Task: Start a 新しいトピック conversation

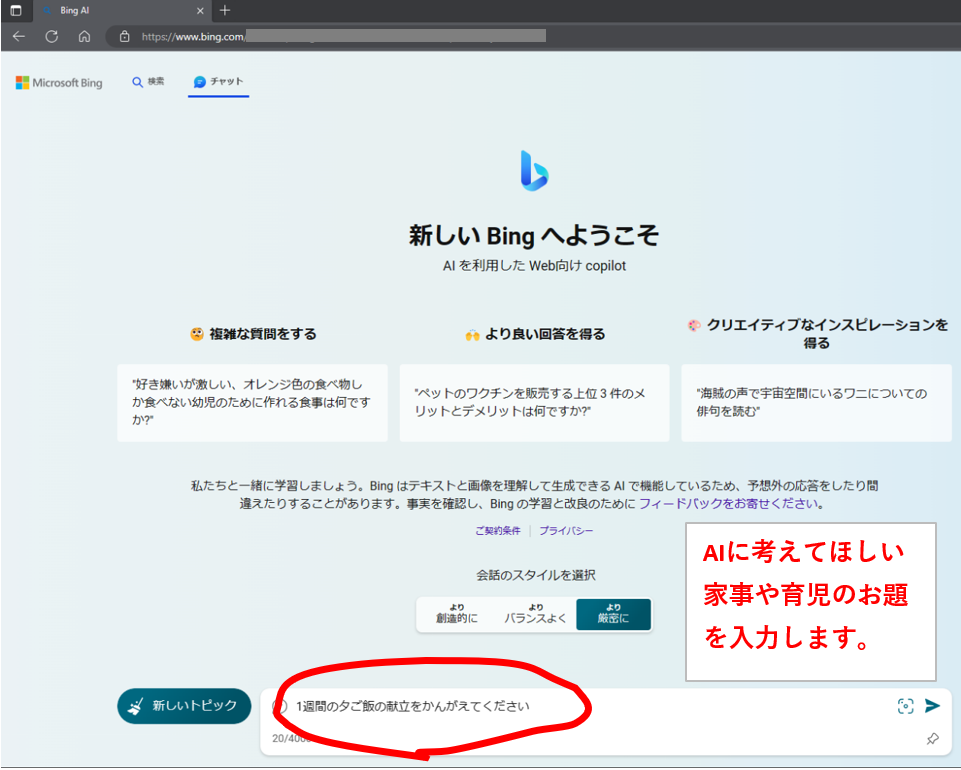Action: click(x=184, y=706)
